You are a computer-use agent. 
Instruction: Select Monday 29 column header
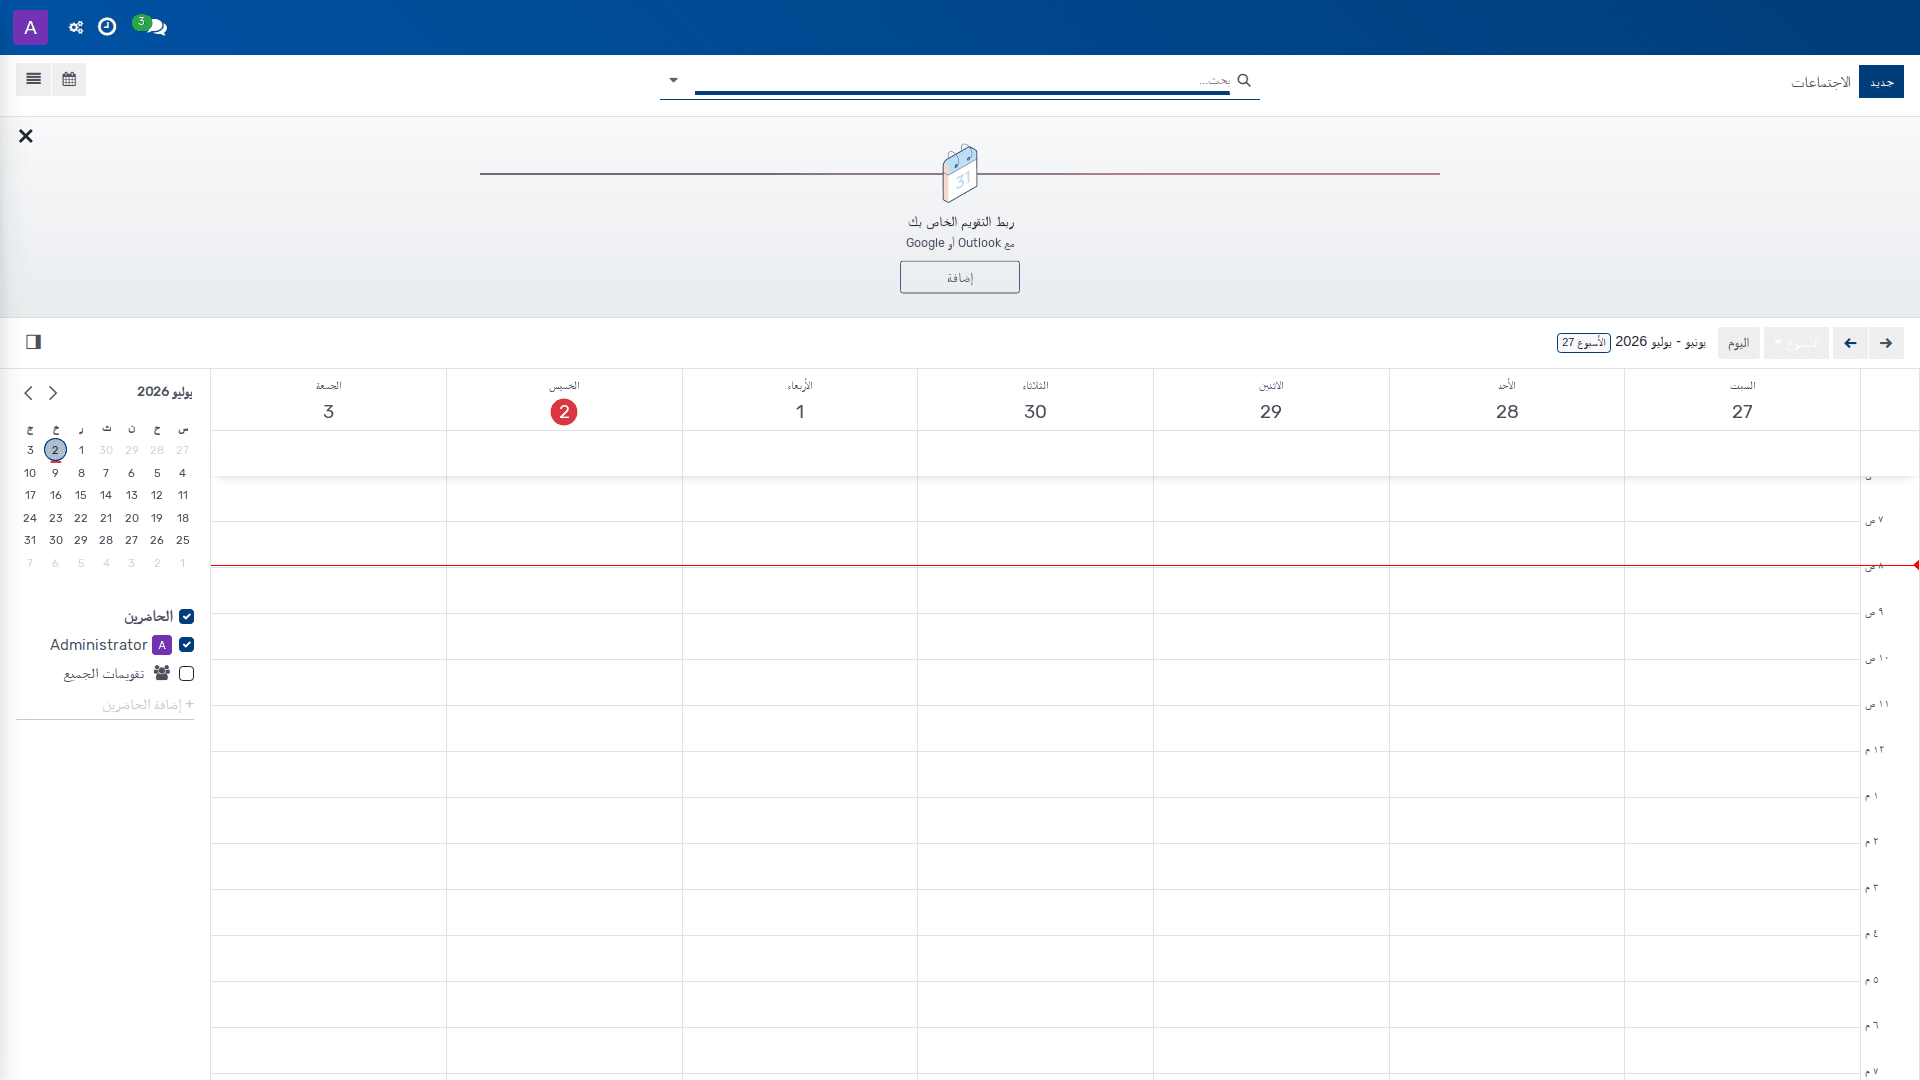(x=1271, y=400)
